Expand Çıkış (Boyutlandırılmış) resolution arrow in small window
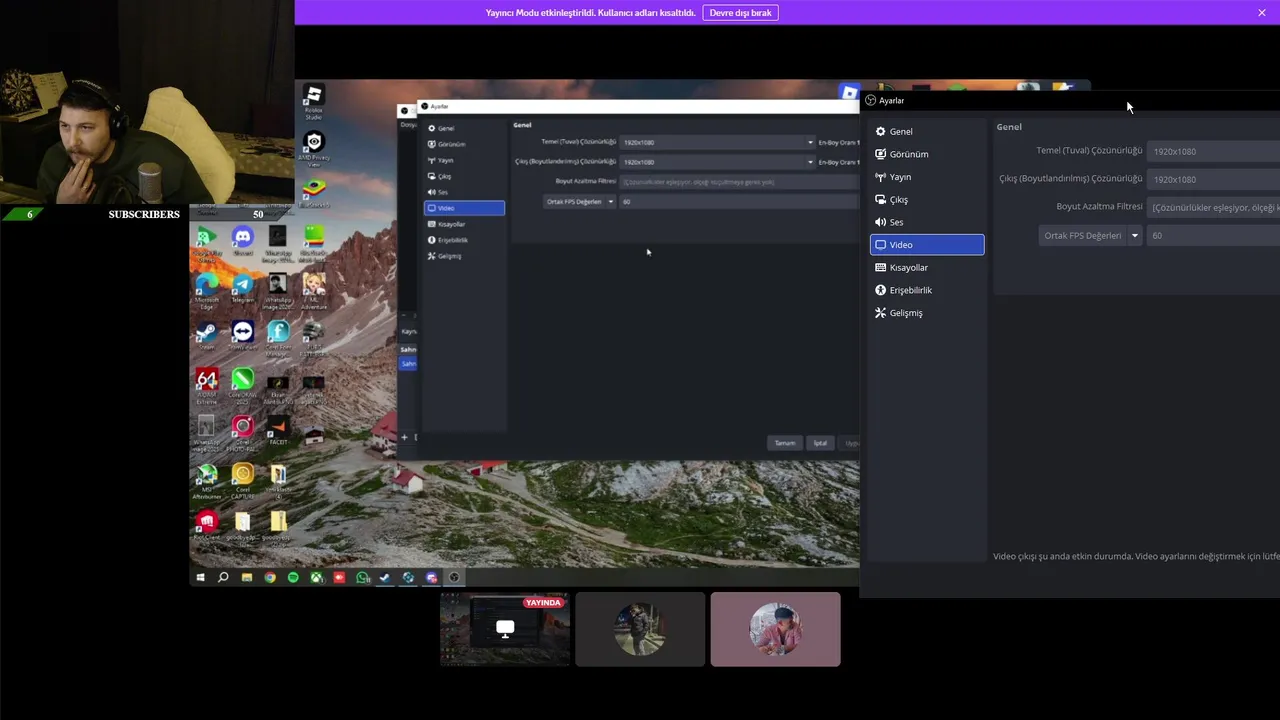Viewport: 1280px width, 720px height. tap(810, 162)
